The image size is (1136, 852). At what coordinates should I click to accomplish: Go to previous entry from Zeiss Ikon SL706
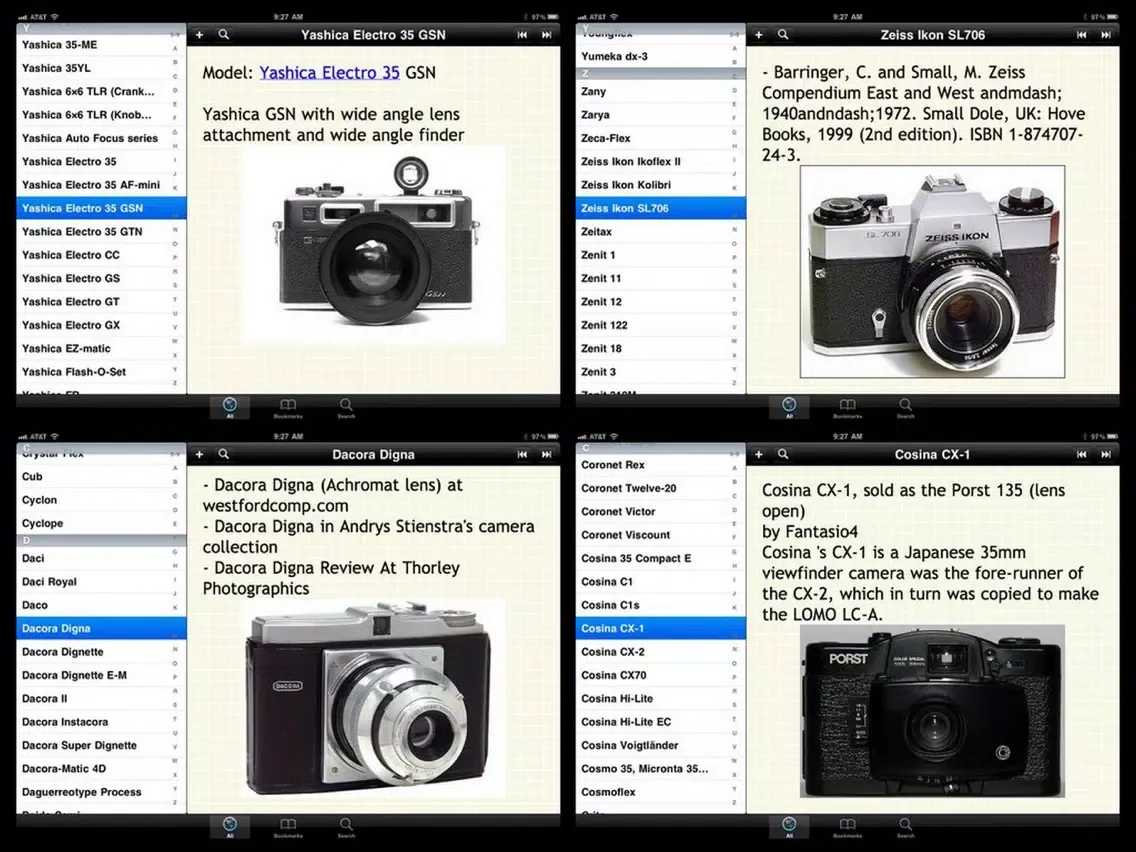point(1082,35)
